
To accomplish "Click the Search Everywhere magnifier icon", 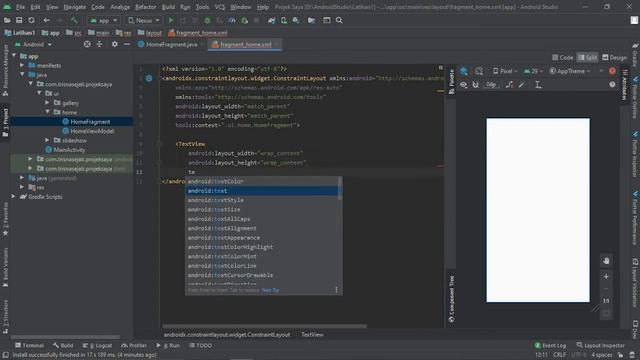I will coord(339,20).
